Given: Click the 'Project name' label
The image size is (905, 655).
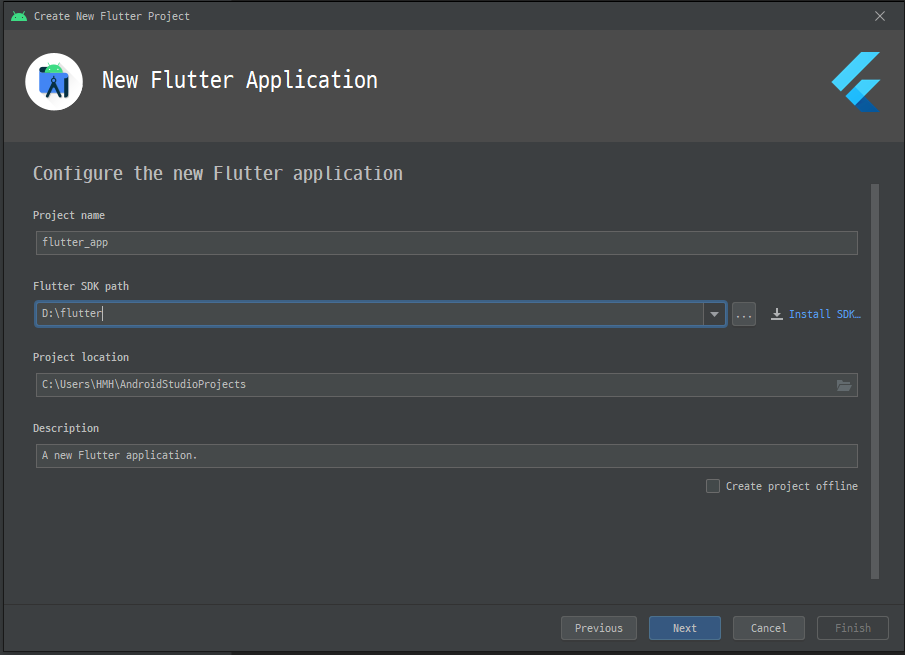Looking at the screenshot, I should [x=69, y=215].
